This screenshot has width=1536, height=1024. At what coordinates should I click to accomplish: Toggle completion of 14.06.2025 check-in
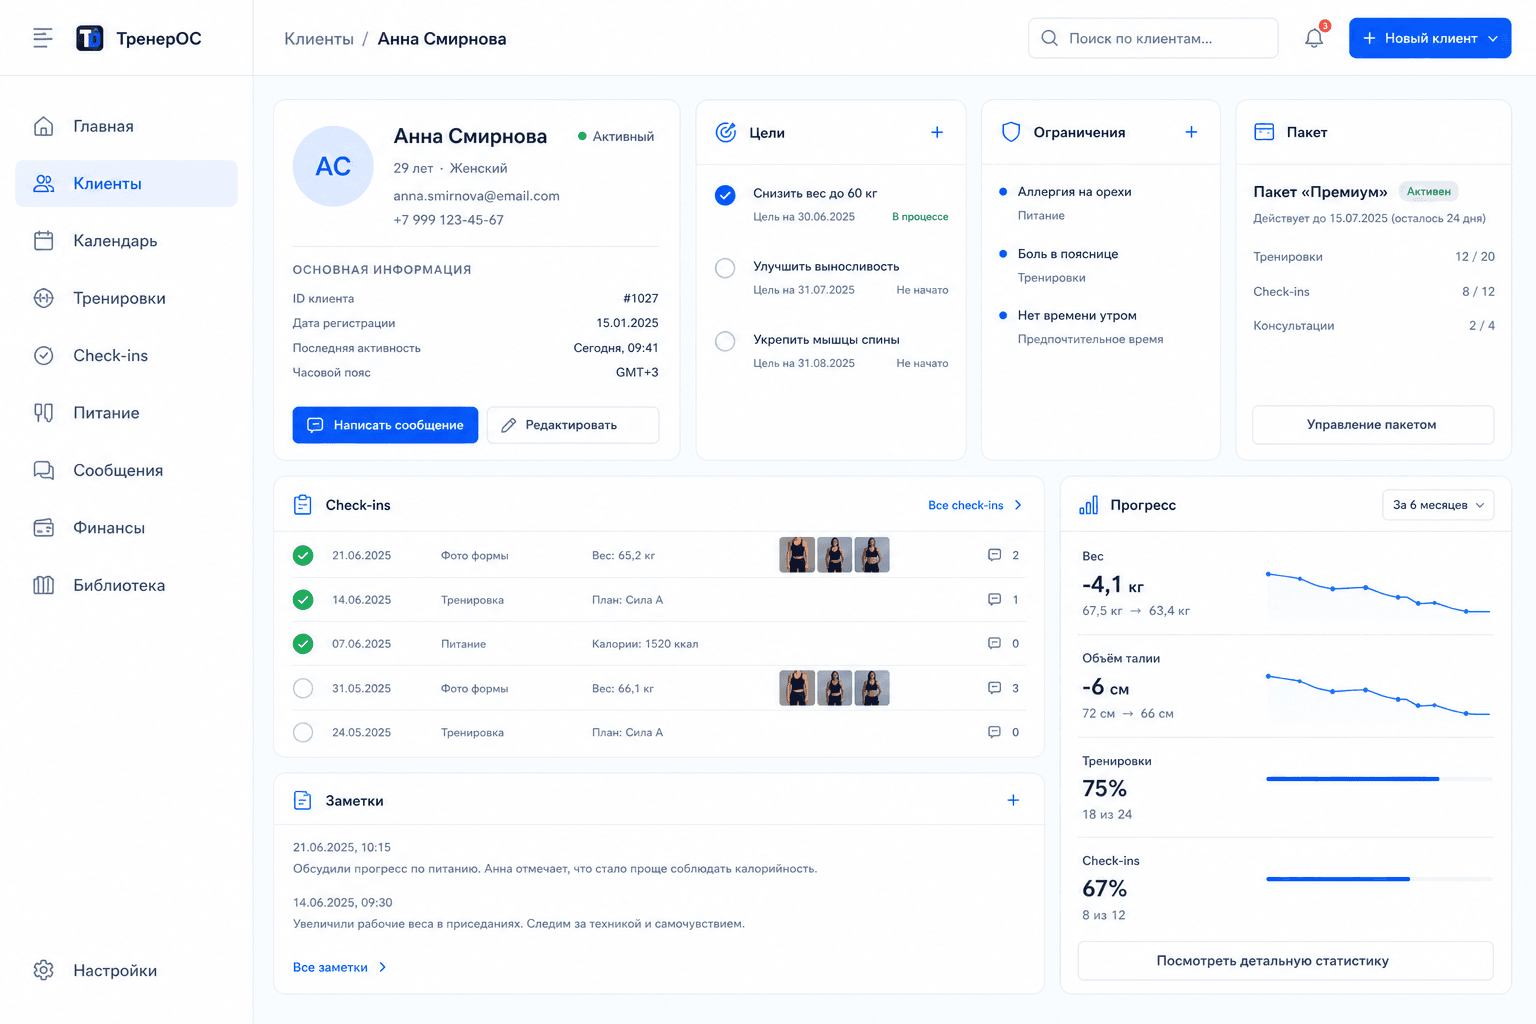303,600
